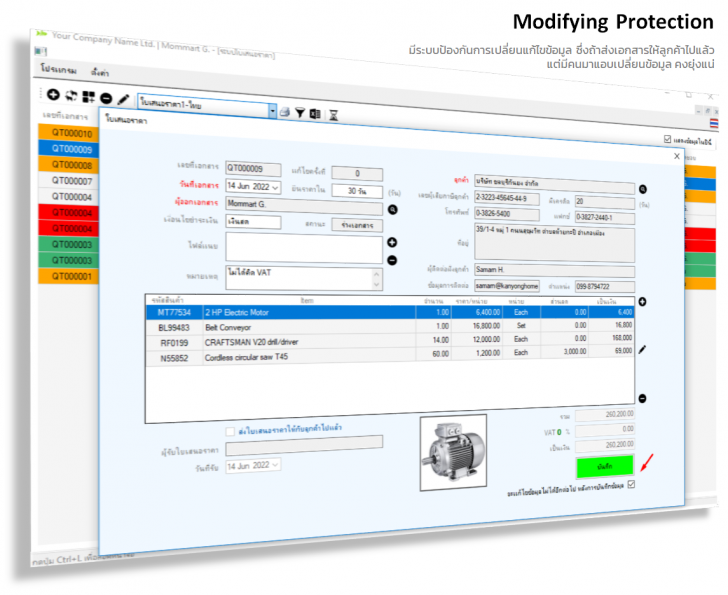
Task: Toggle the checkbox at top right of main window
Action: pyautogui.click(x=667, y=139)
